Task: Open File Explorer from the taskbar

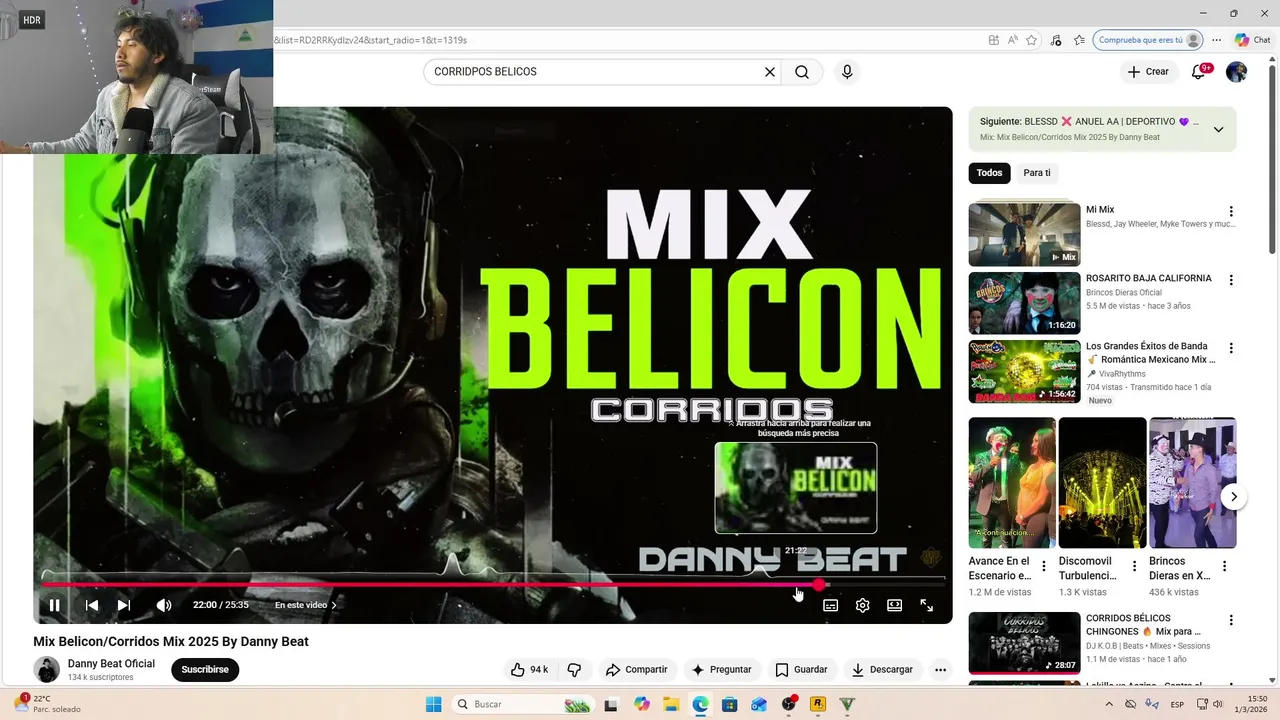Action: coord(670,704)
